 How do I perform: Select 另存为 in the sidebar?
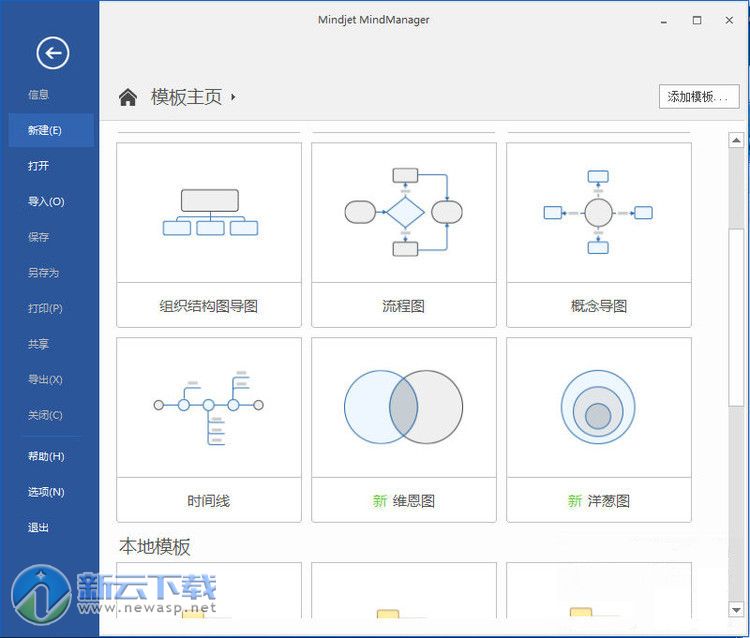tap(43, 273)
